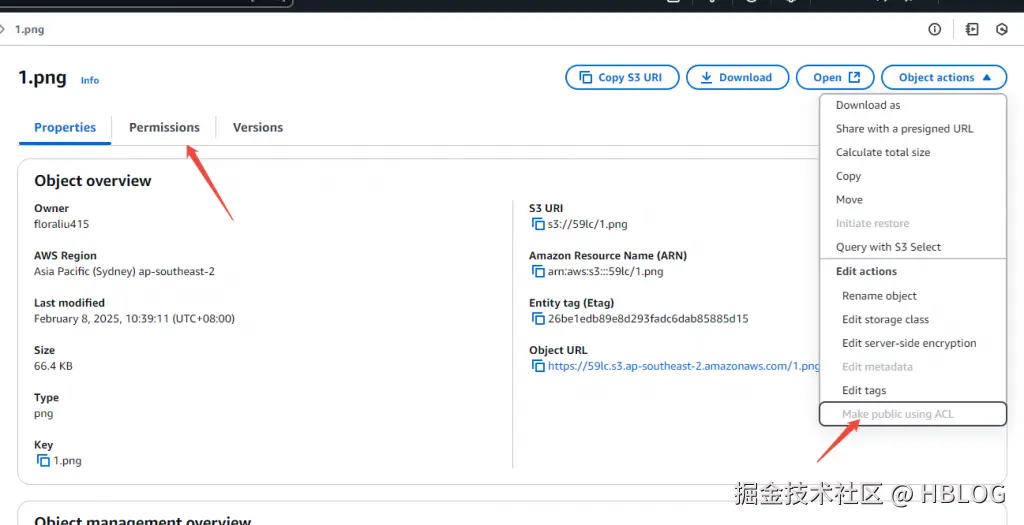
Task: Click Copy S3 URI button
Action: (622, 77)
